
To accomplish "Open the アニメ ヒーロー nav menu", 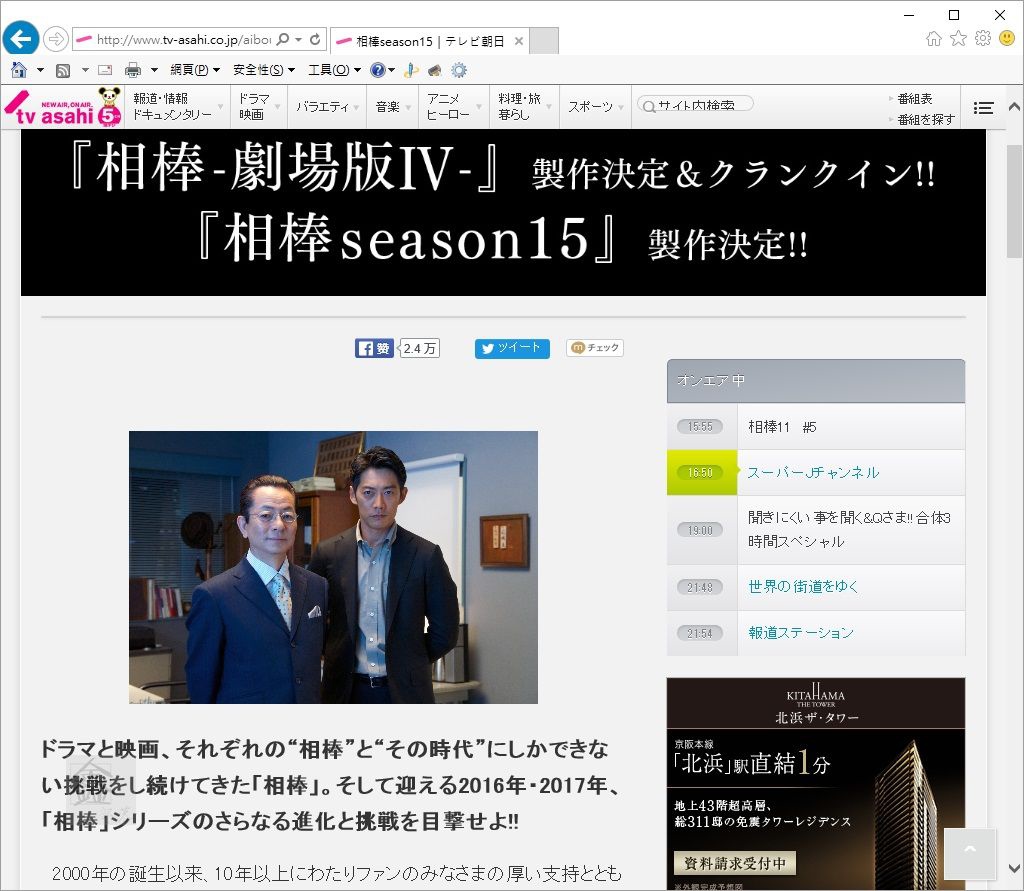I will coord(454,106).
